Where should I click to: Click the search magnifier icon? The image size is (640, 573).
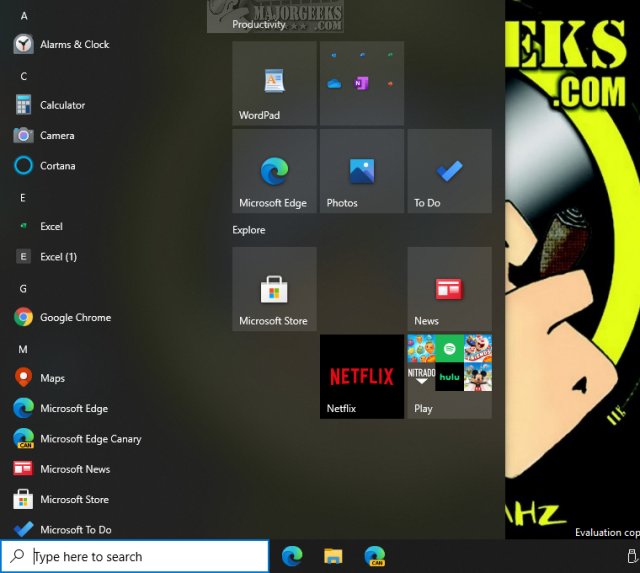click(17, 555)
